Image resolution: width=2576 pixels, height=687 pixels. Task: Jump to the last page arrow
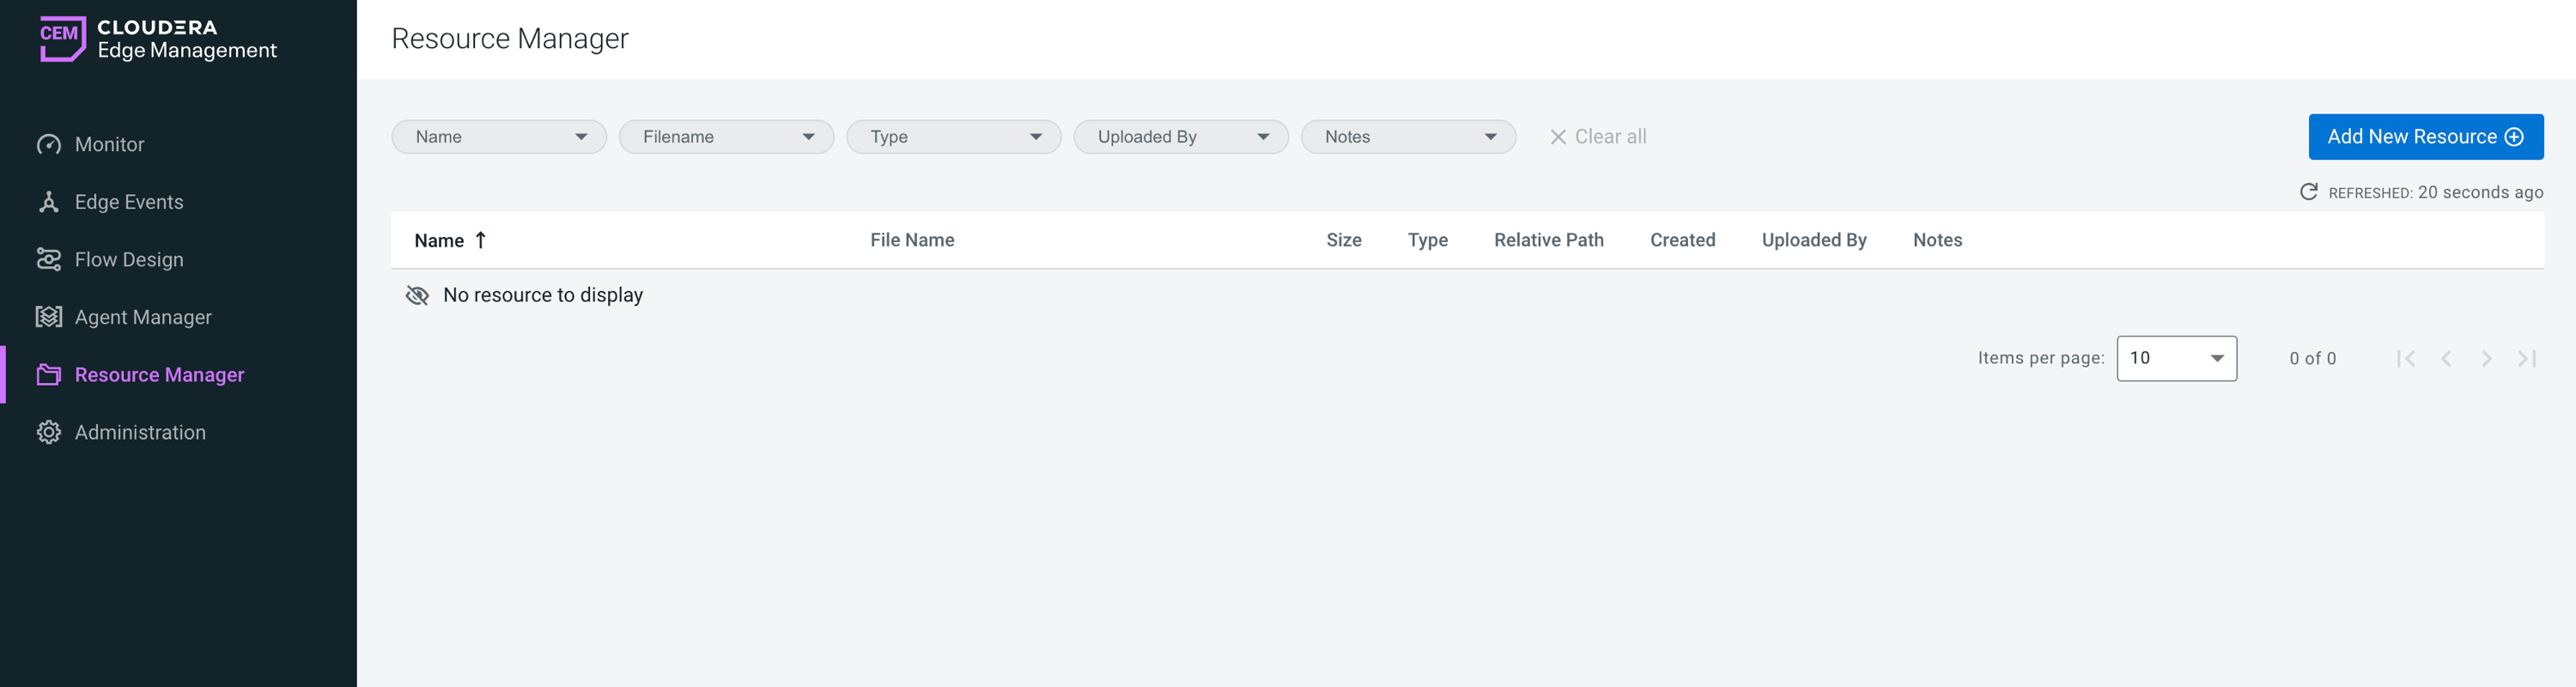point(2526,359)
